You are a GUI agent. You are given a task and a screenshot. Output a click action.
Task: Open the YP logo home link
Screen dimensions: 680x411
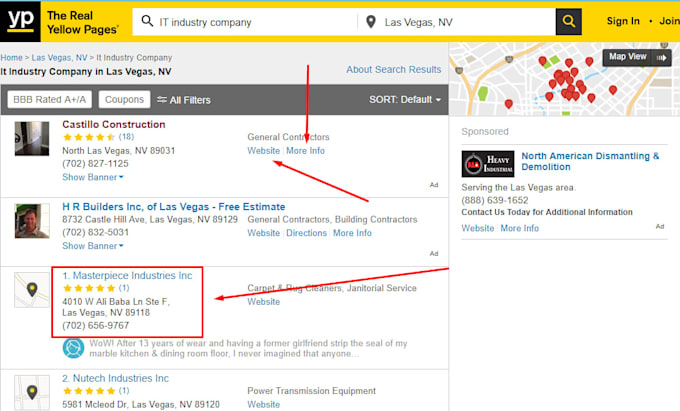click(20, 21)
